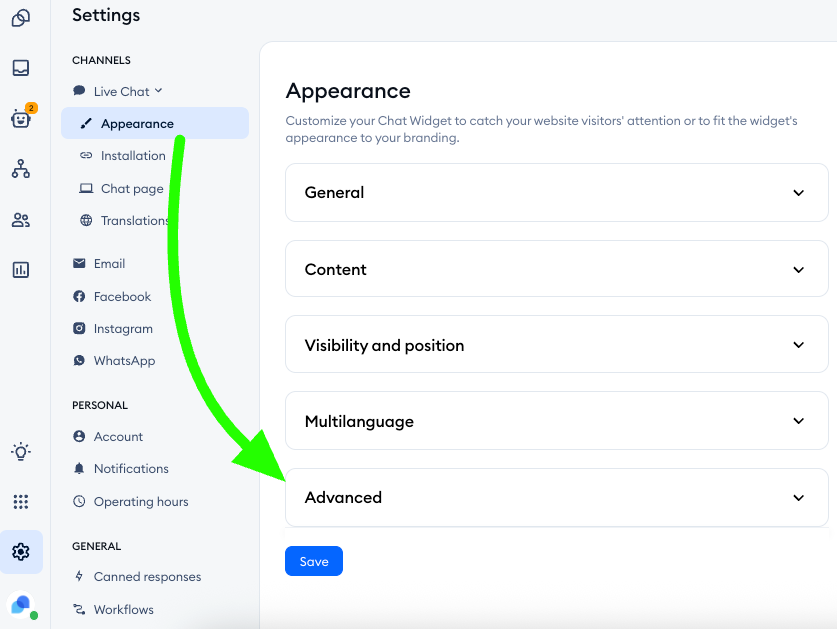Image resolution: width=837 pixels, height=629 pixels.
Task: Open the Contacts people icon
Action: 21,220
